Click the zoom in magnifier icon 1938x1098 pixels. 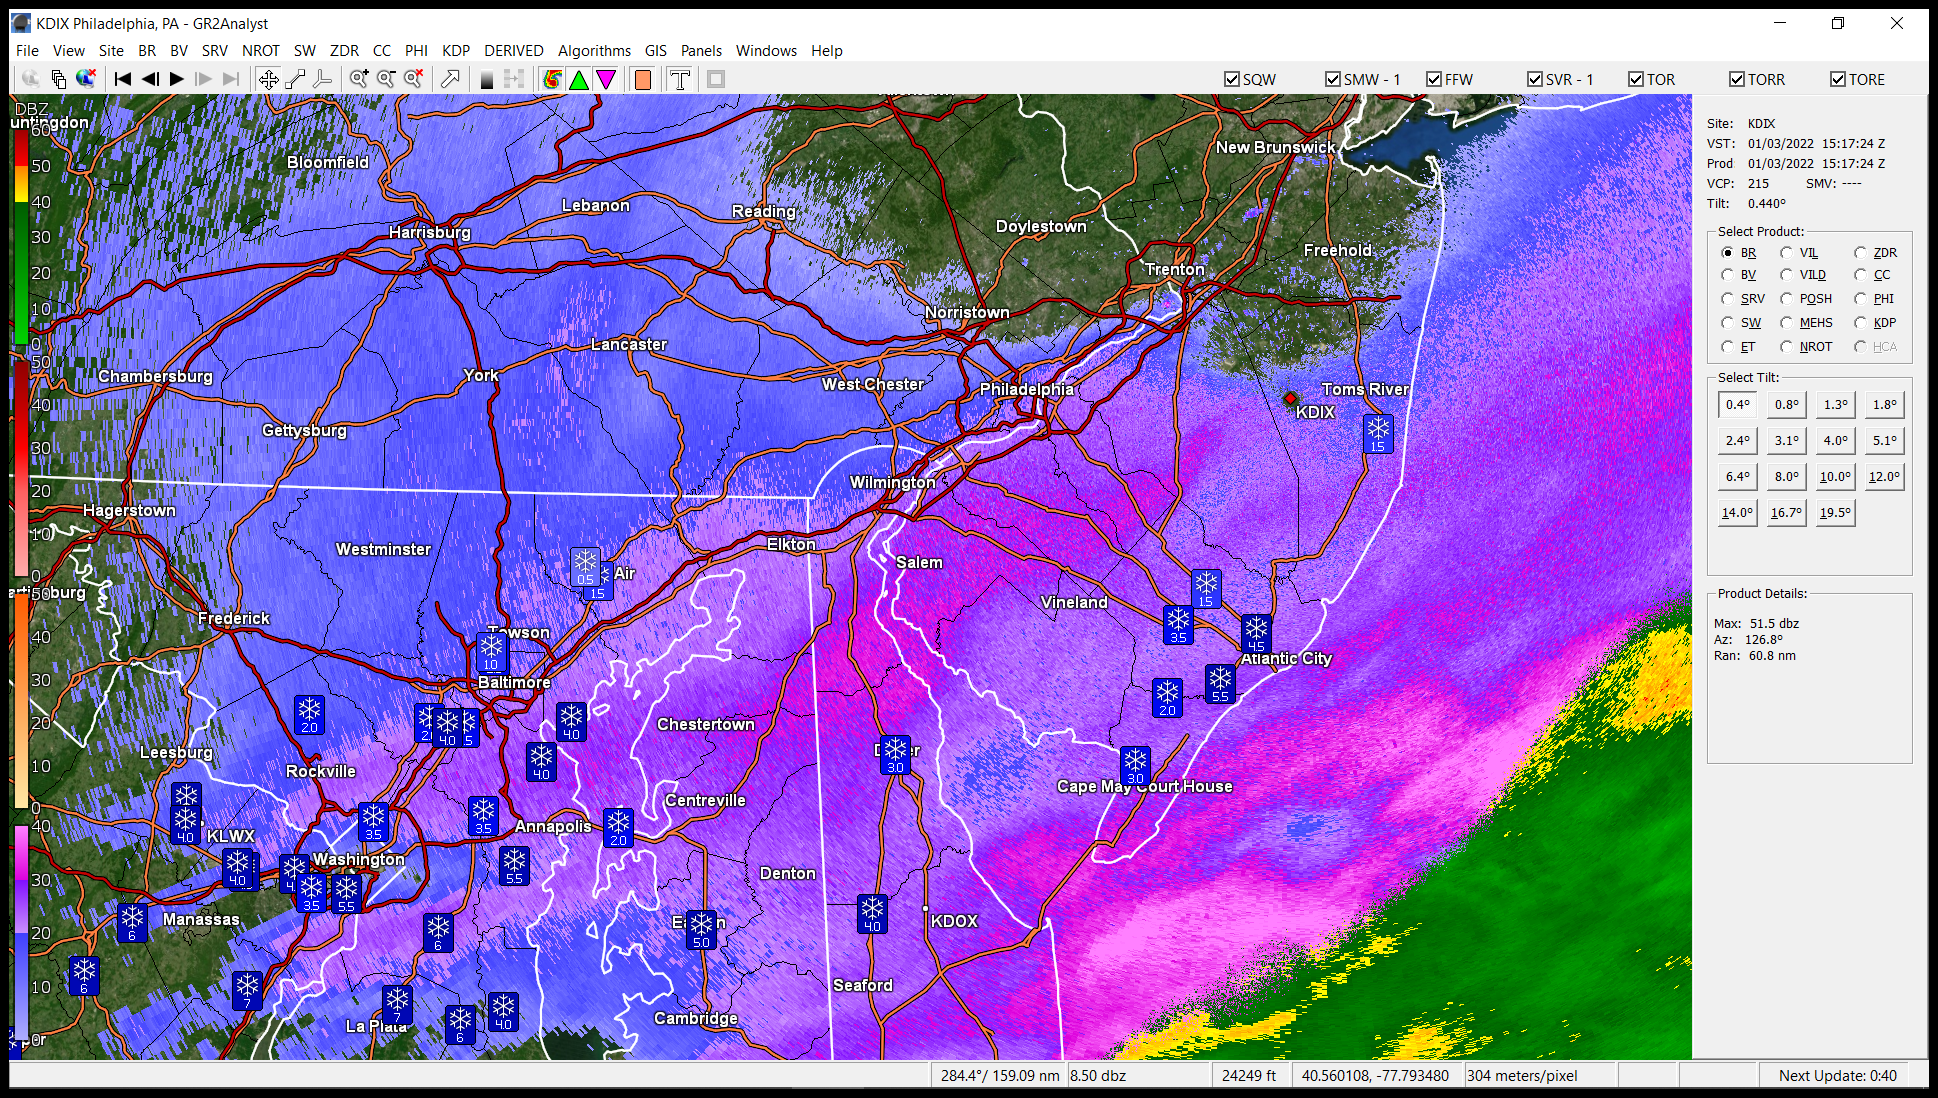tap(359, 79)
